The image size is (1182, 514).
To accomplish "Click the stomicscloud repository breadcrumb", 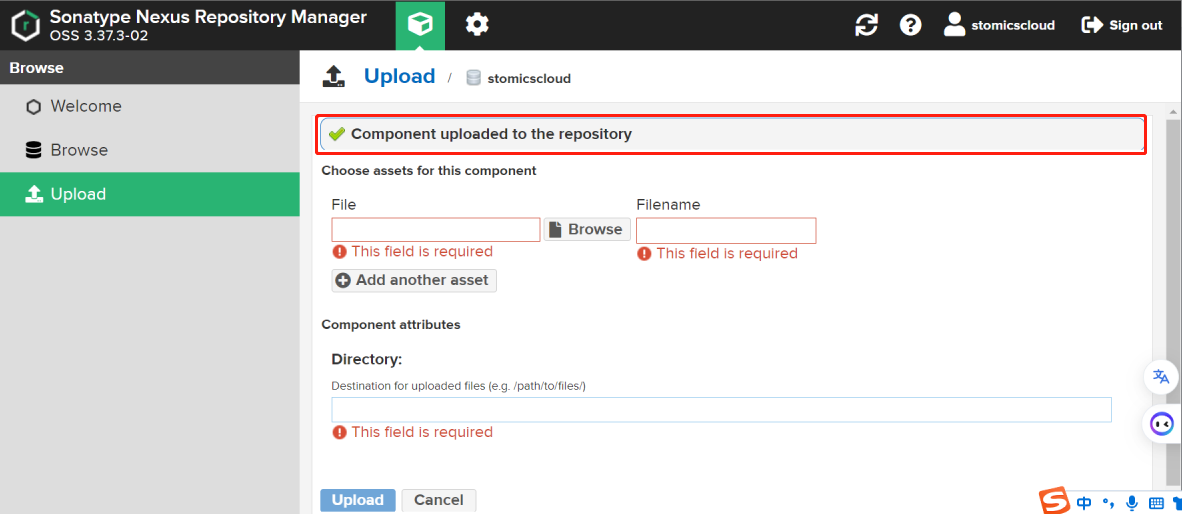I will pyautogui.click(x=528, y=78).
